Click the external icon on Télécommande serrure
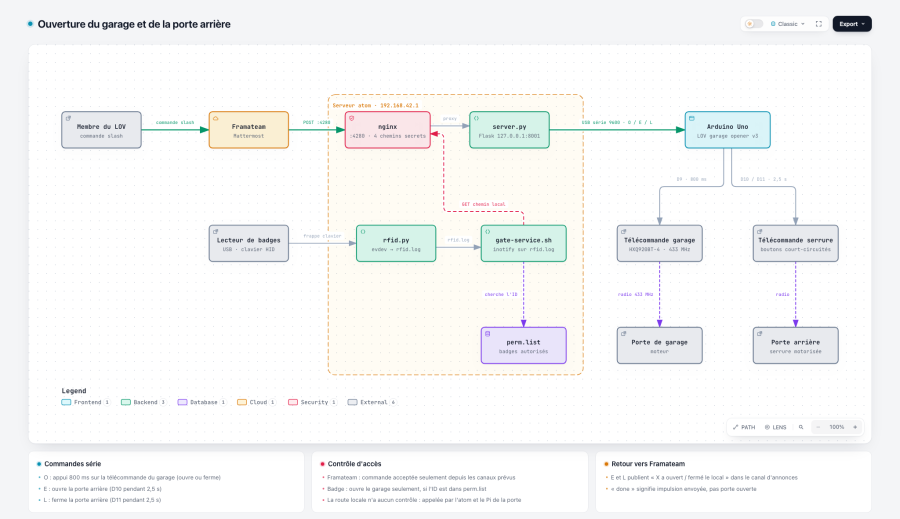This screenshot has width=900, height=519. click(759, 231)
